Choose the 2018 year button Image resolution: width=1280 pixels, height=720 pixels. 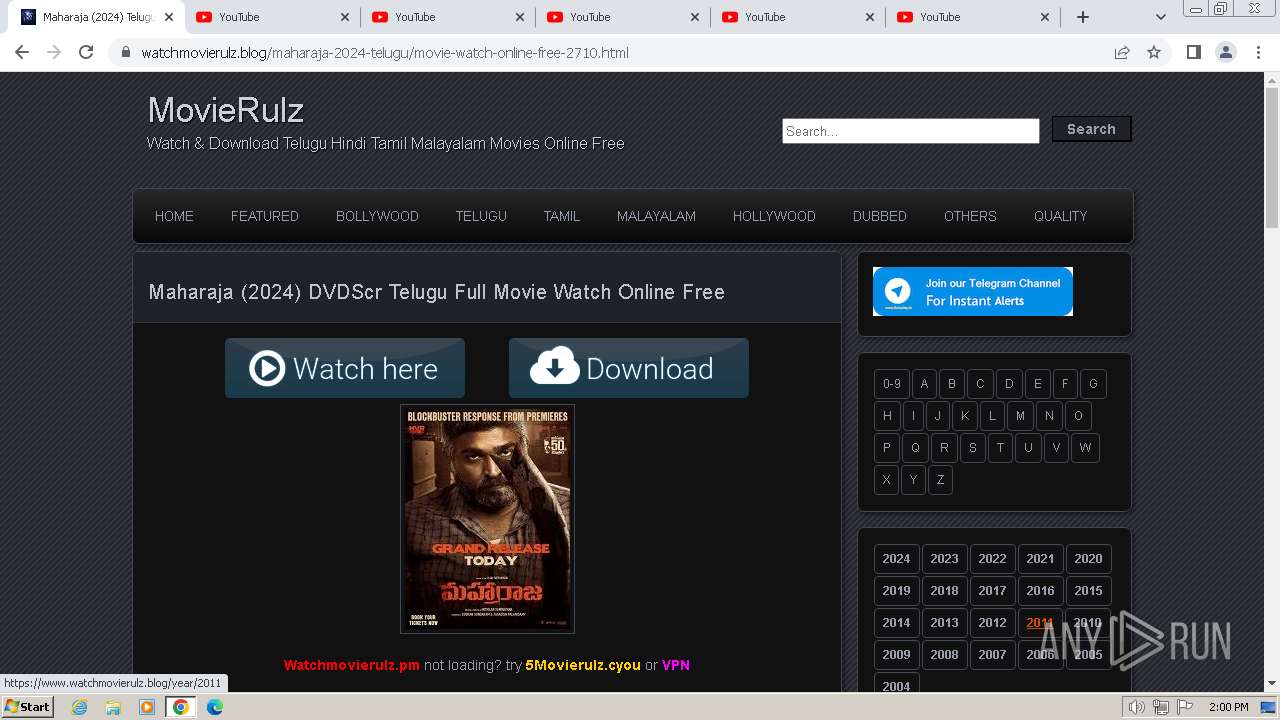(x=944, y=591)
